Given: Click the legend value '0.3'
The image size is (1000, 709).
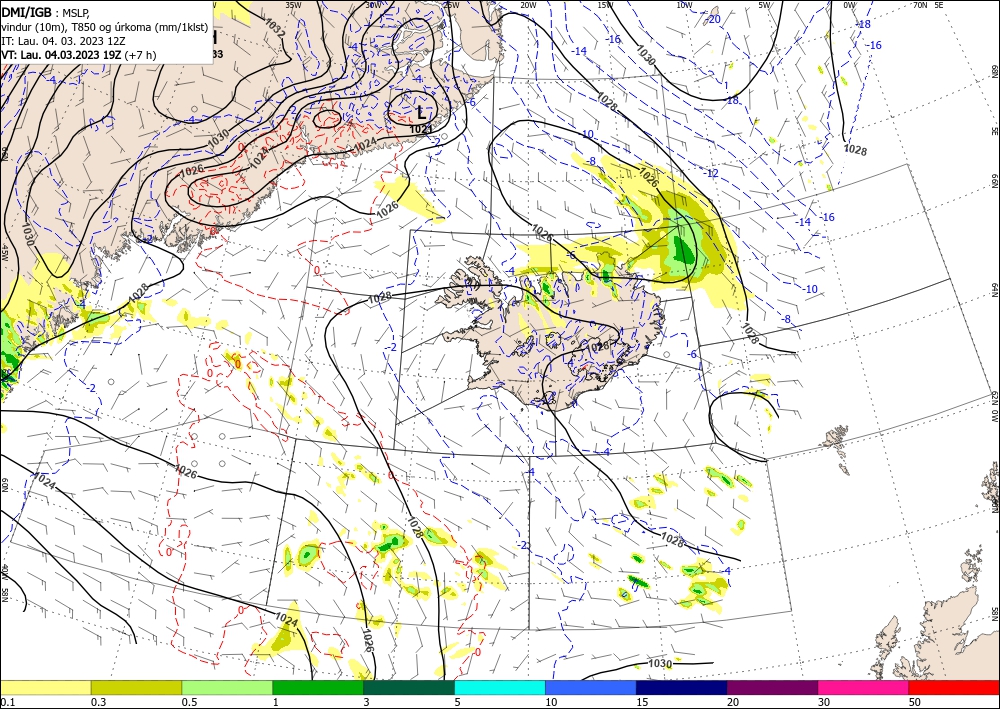Looking at the screenshot, I should click(x=98, y=702).
